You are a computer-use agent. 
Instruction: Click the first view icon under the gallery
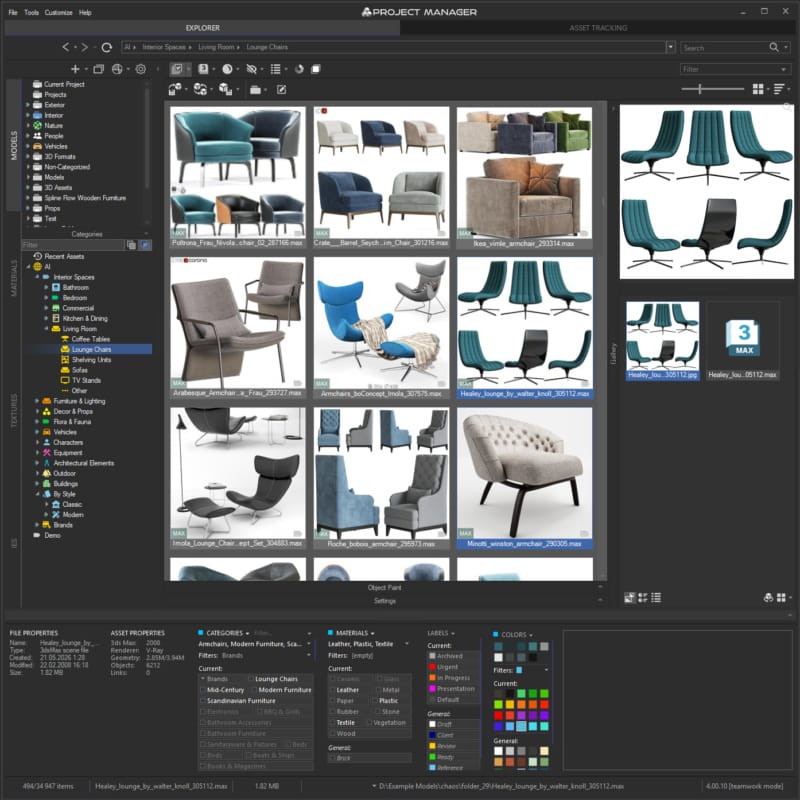[630, 597]
